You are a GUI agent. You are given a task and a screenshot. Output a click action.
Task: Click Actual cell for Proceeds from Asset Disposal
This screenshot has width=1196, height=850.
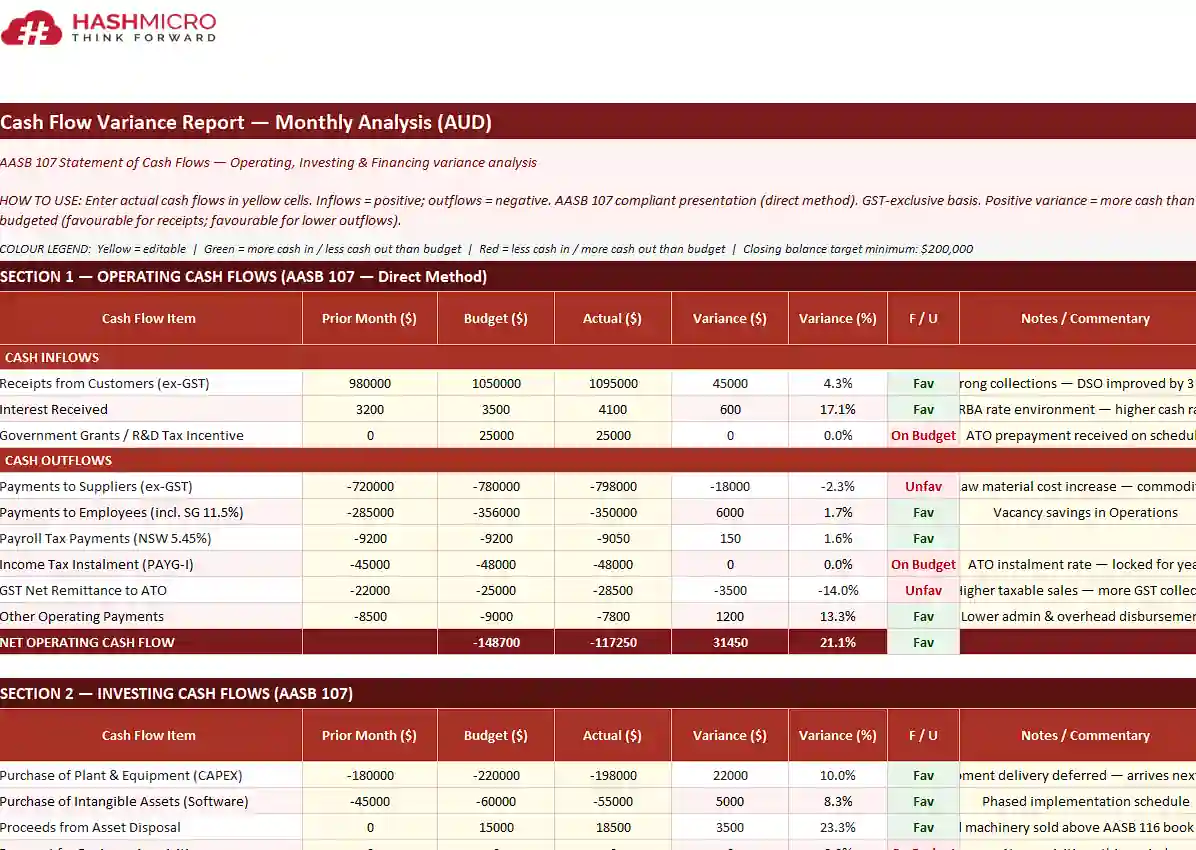coord(612,827)
